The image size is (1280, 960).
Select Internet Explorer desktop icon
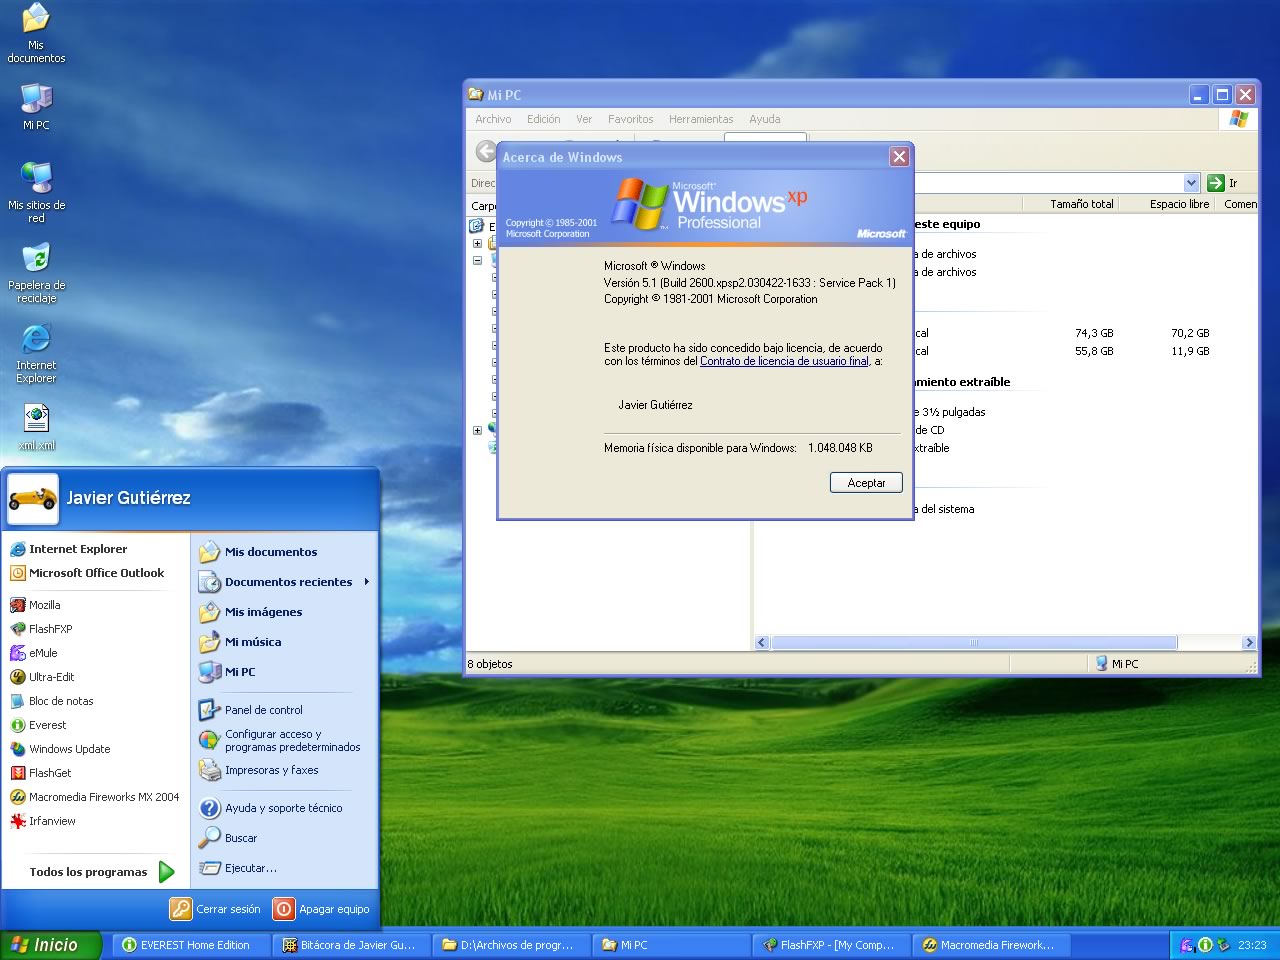36,353
